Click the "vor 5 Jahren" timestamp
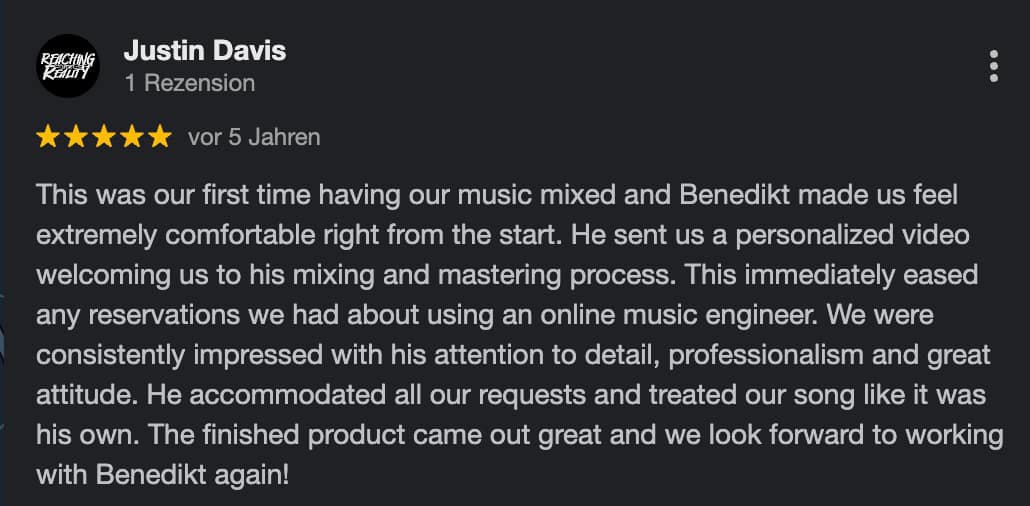 click(254, 138)
